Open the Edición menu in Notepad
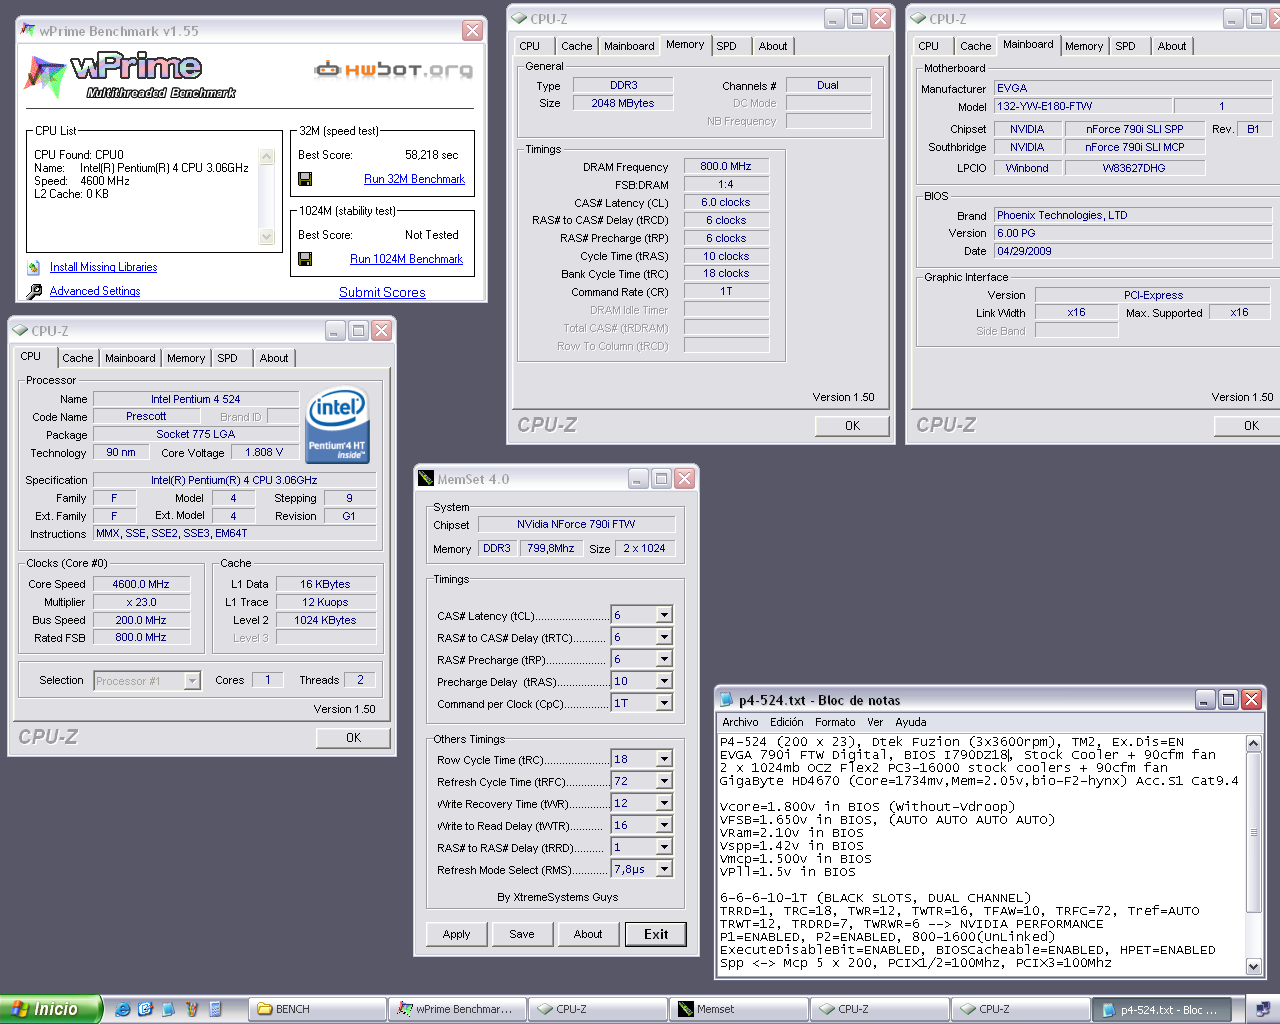Screen dimensions: 1280x1024 pos(786,722)
